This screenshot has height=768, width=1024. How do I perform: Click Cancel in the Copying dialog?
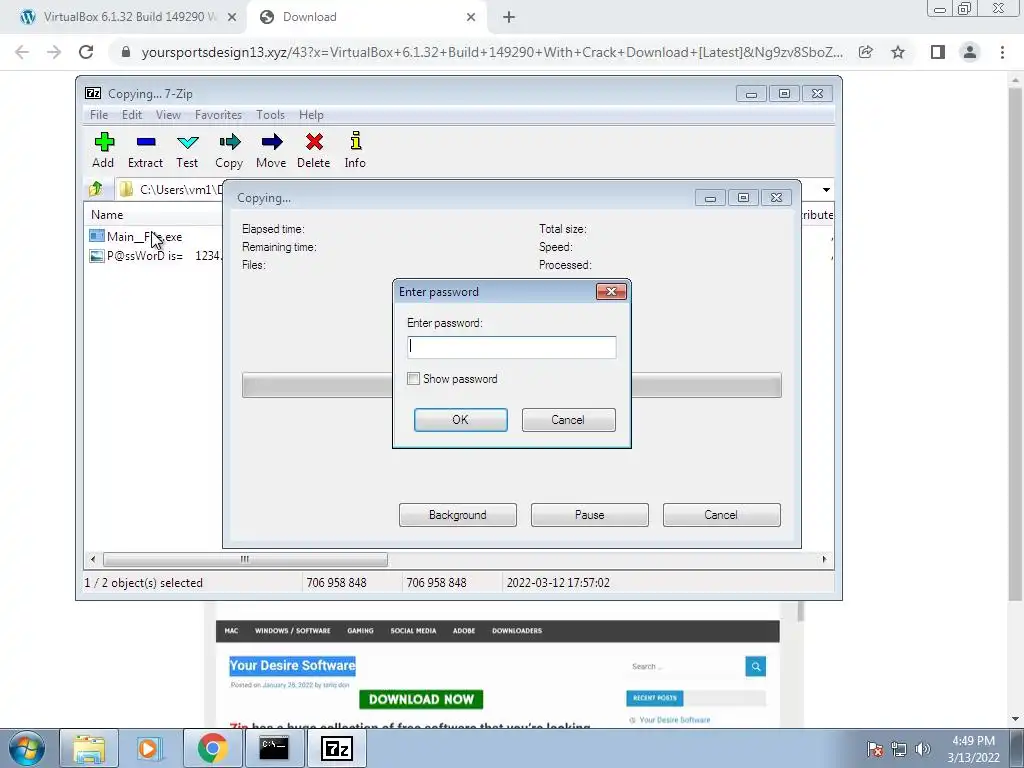pyautogui.click(x=722, y=515)
